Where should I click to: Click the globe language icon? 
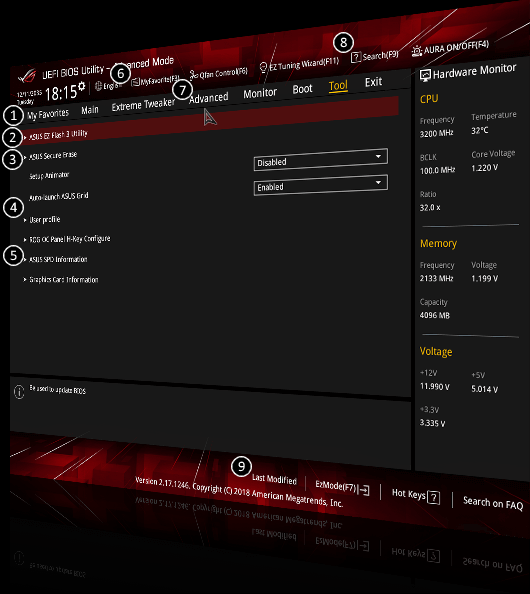point(98,86)
